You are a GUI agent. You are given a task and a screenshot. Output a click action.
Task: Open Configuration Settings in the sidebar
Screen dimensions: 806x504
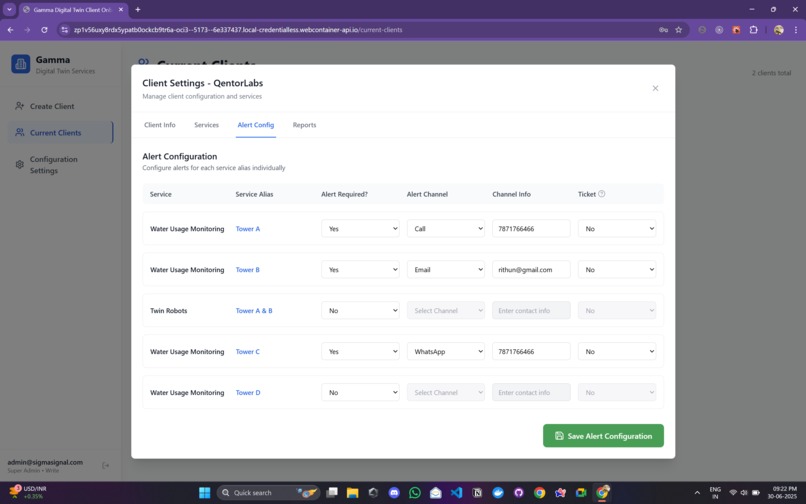pos(61,165)
